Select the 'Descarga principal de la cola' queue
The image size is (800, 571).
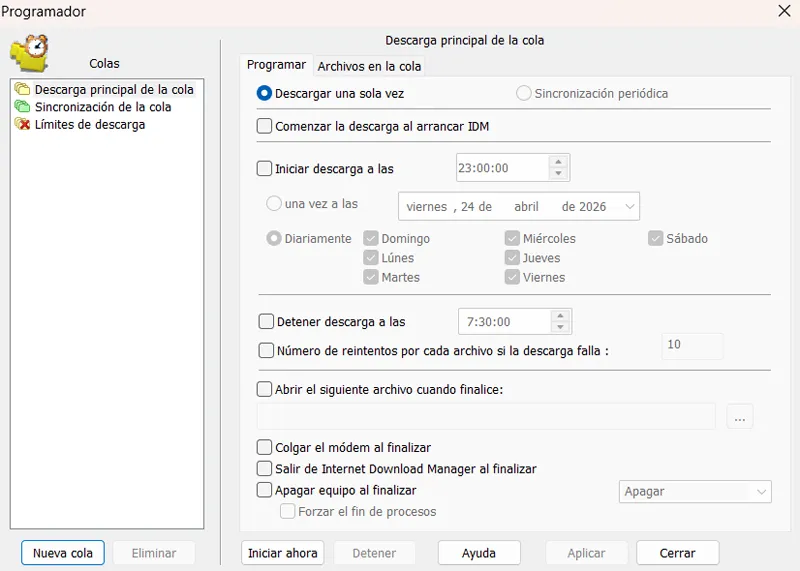click(114, 89)
